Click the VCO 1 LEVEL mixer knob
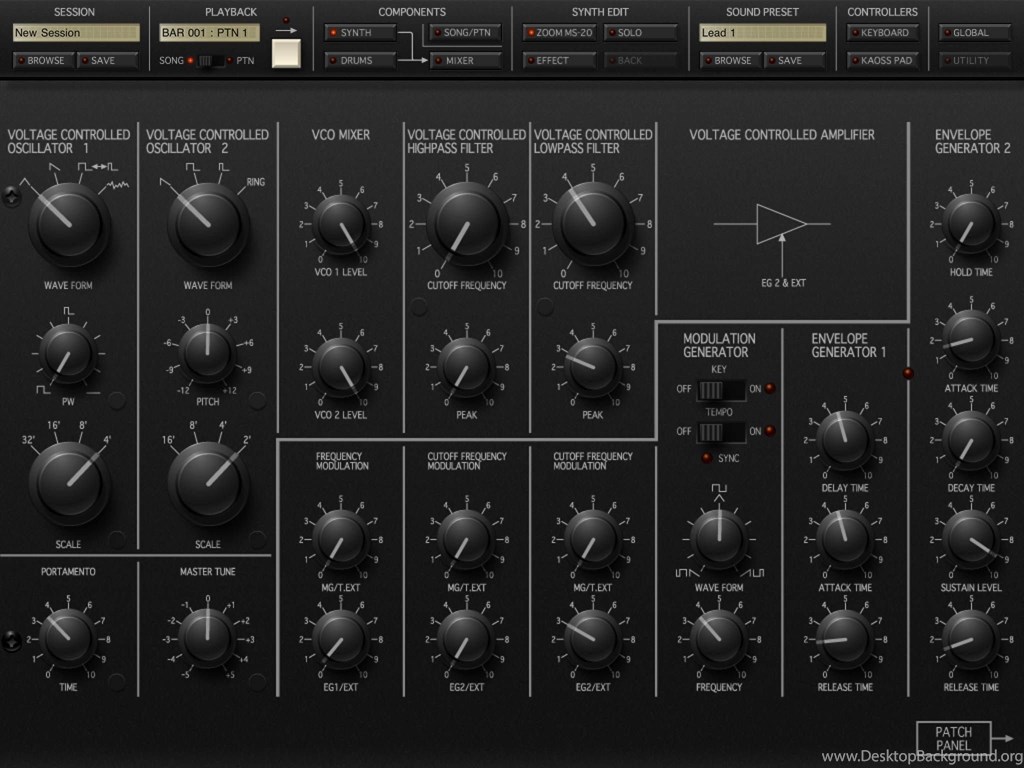The width and height of the screenshot is (1024, 768). pos(340,224)
